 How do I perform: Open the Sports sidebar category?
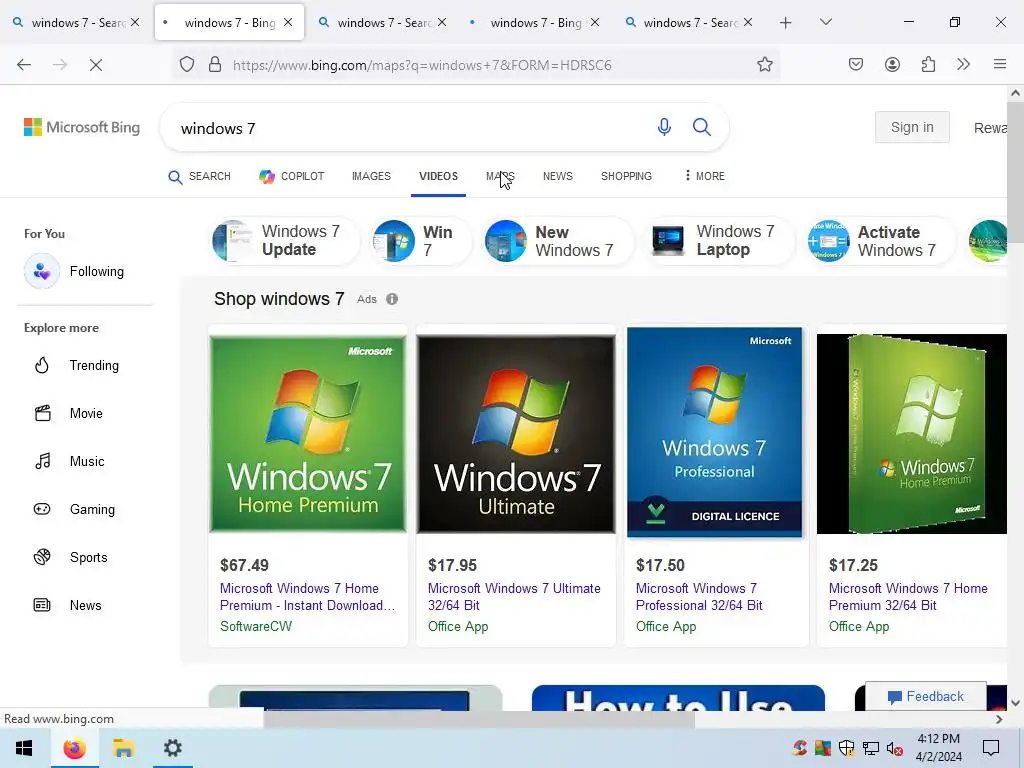[x=71, y=558]
